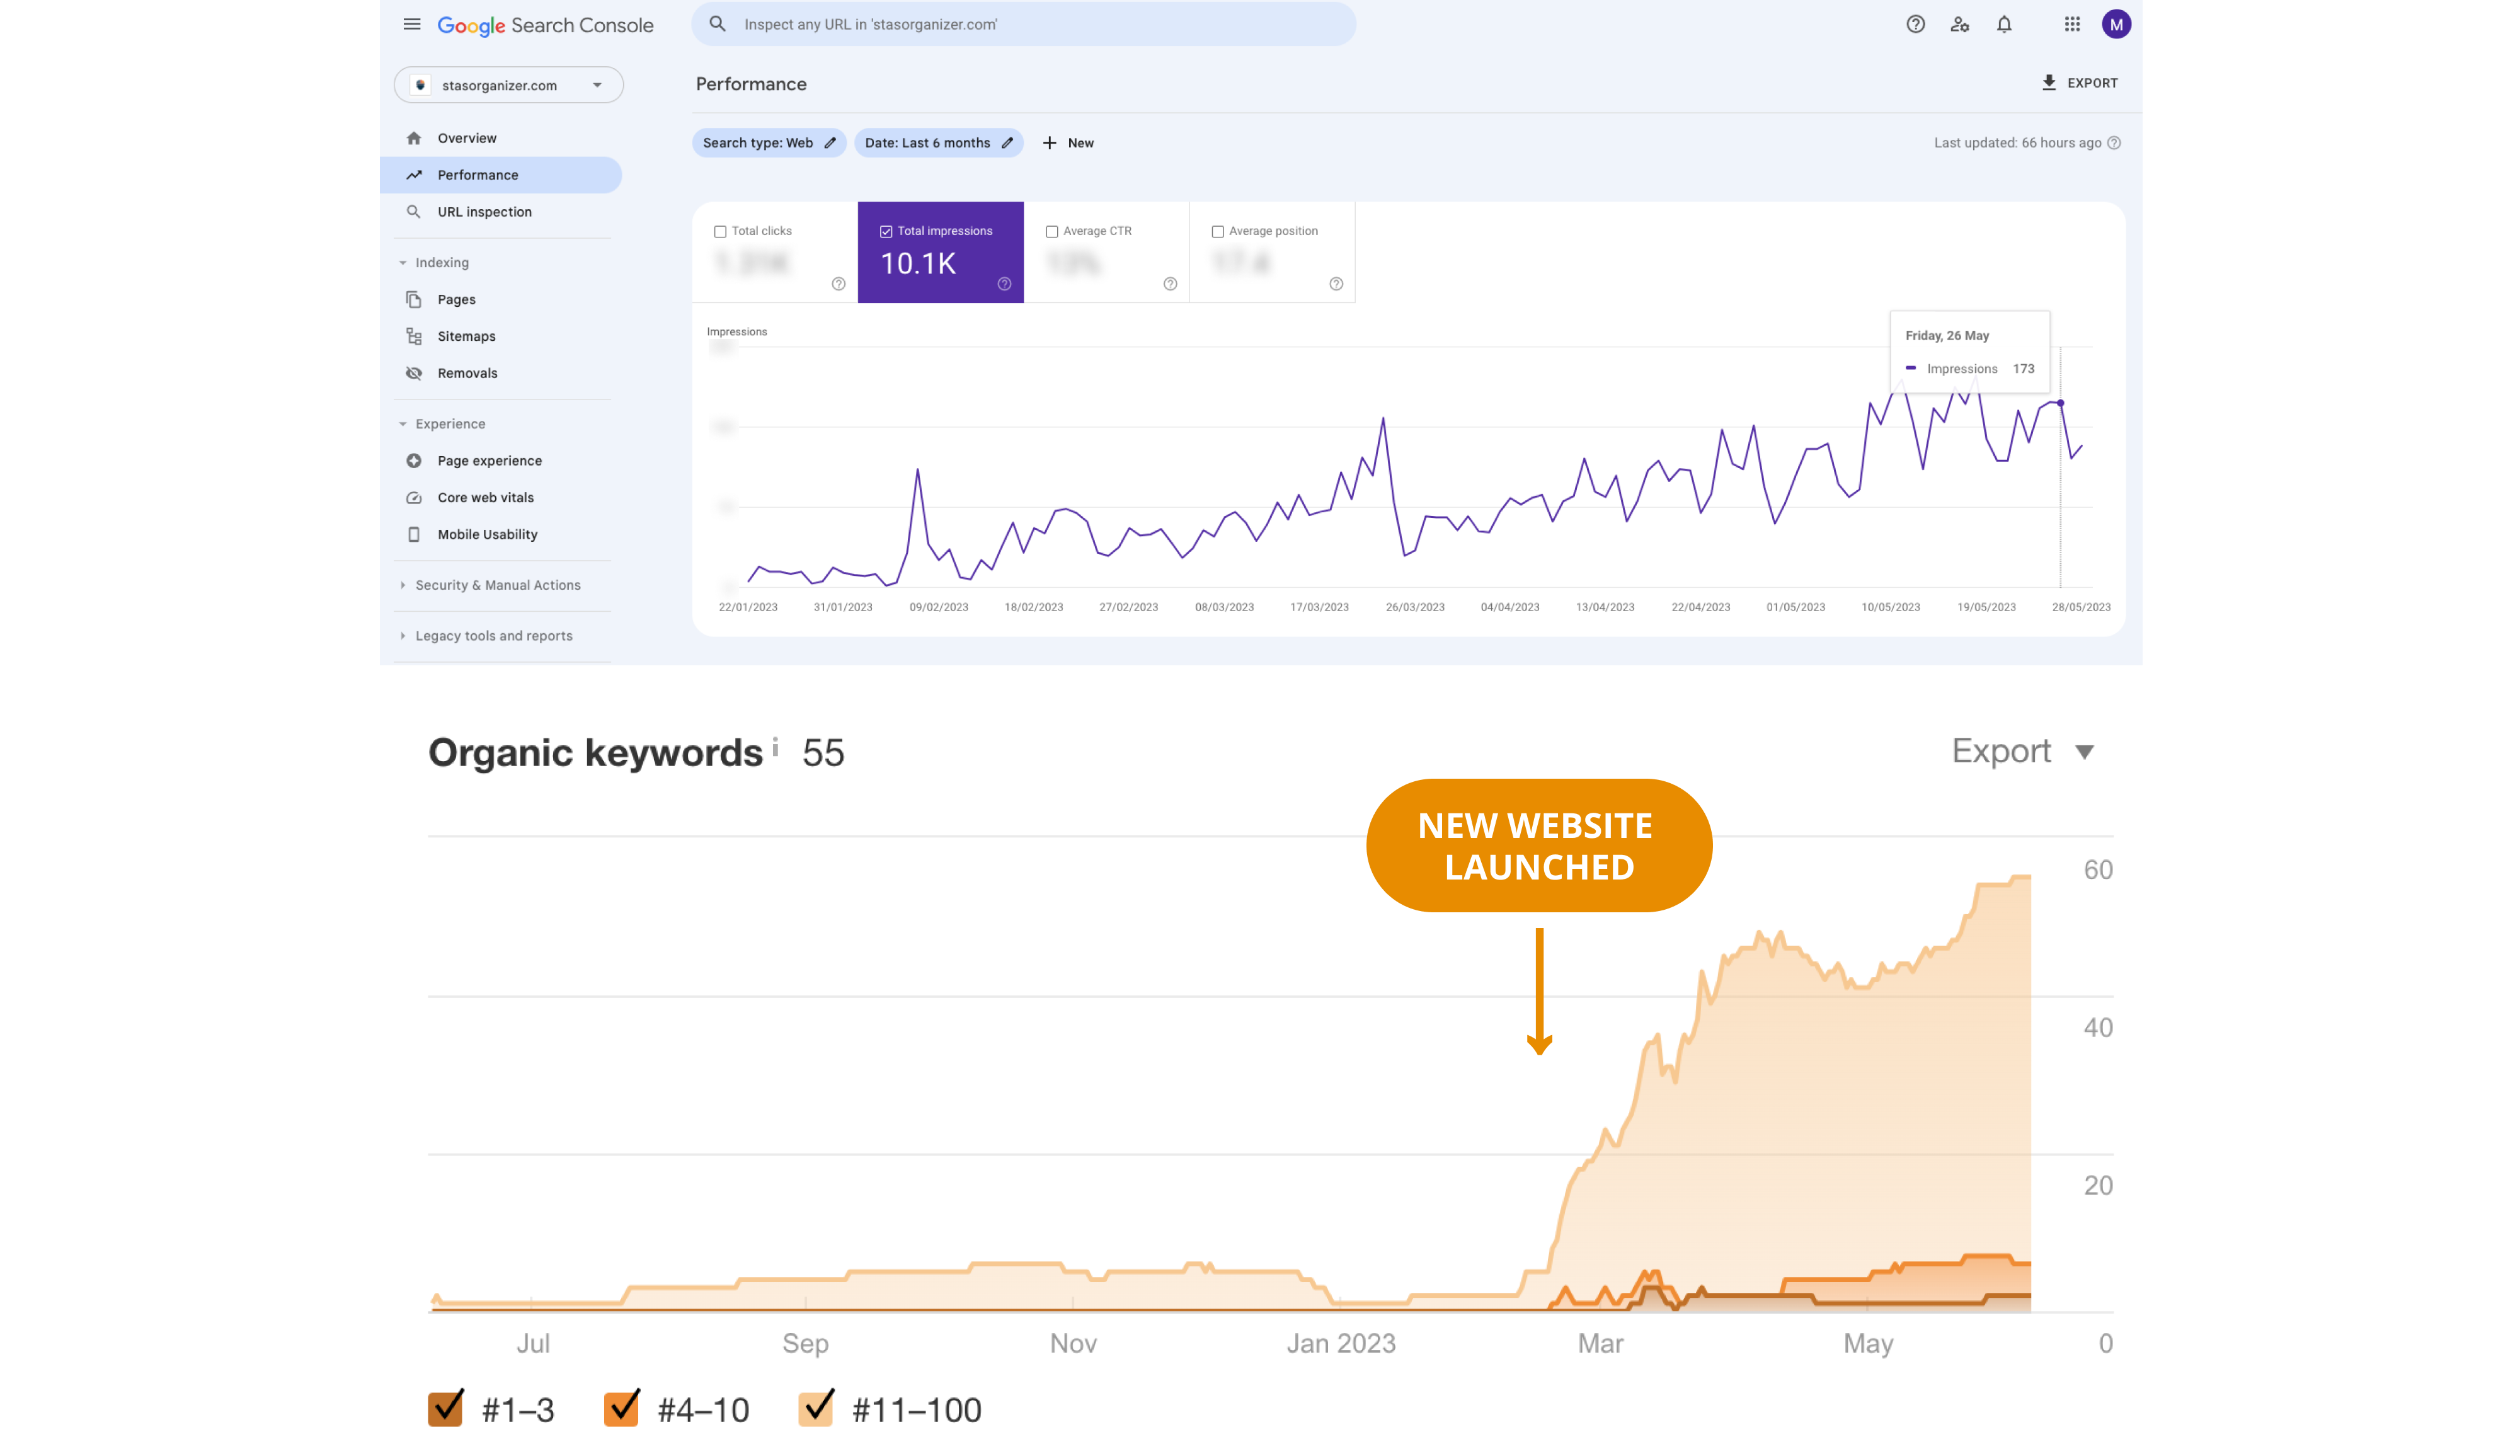Click the Date: Last 6 months chip
This screenshot has width=2520, height=1456.
pos(938,143)
